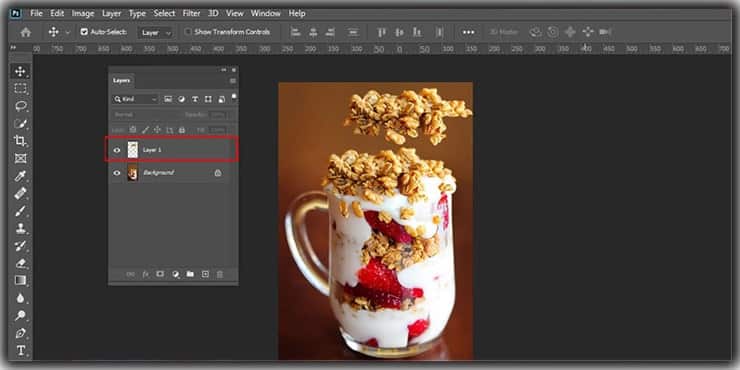Select the Blur tool
740x370 pixels.
20,298
